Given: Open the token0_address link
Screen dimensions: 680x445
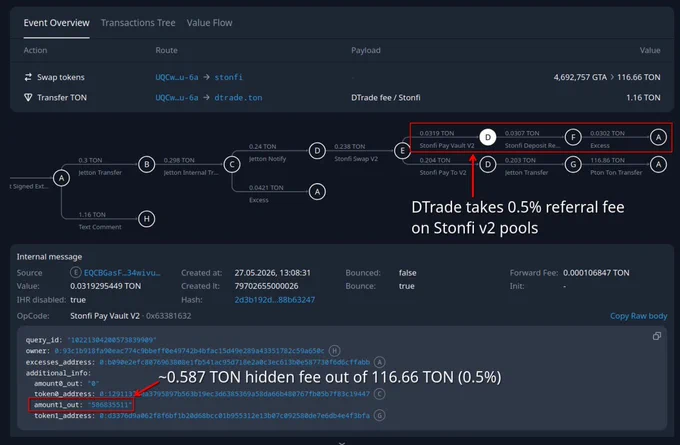Looking at the screenshot, I should [x=234, y=394].
